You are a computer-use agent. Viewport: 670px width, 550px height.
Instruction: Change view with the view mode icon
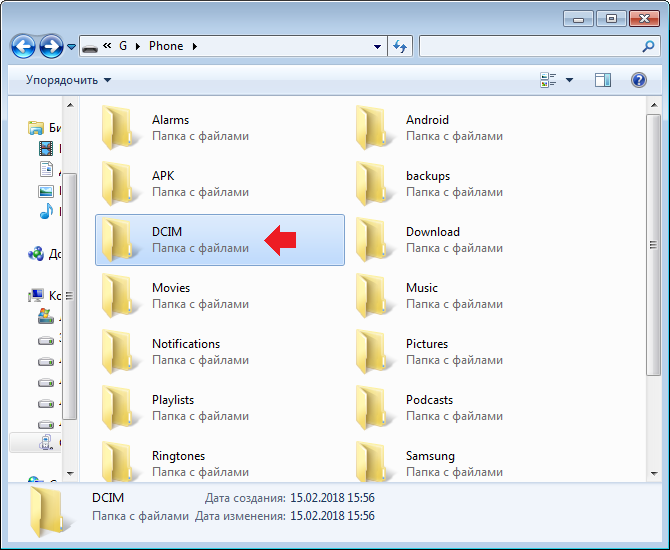pos(548,80)
